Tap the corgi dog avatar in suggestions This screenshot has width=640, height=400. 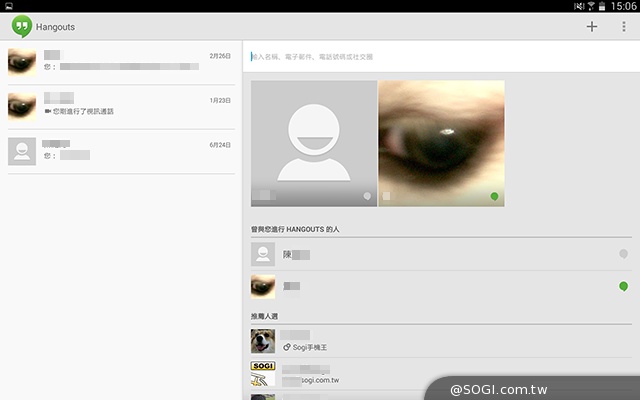263,341
